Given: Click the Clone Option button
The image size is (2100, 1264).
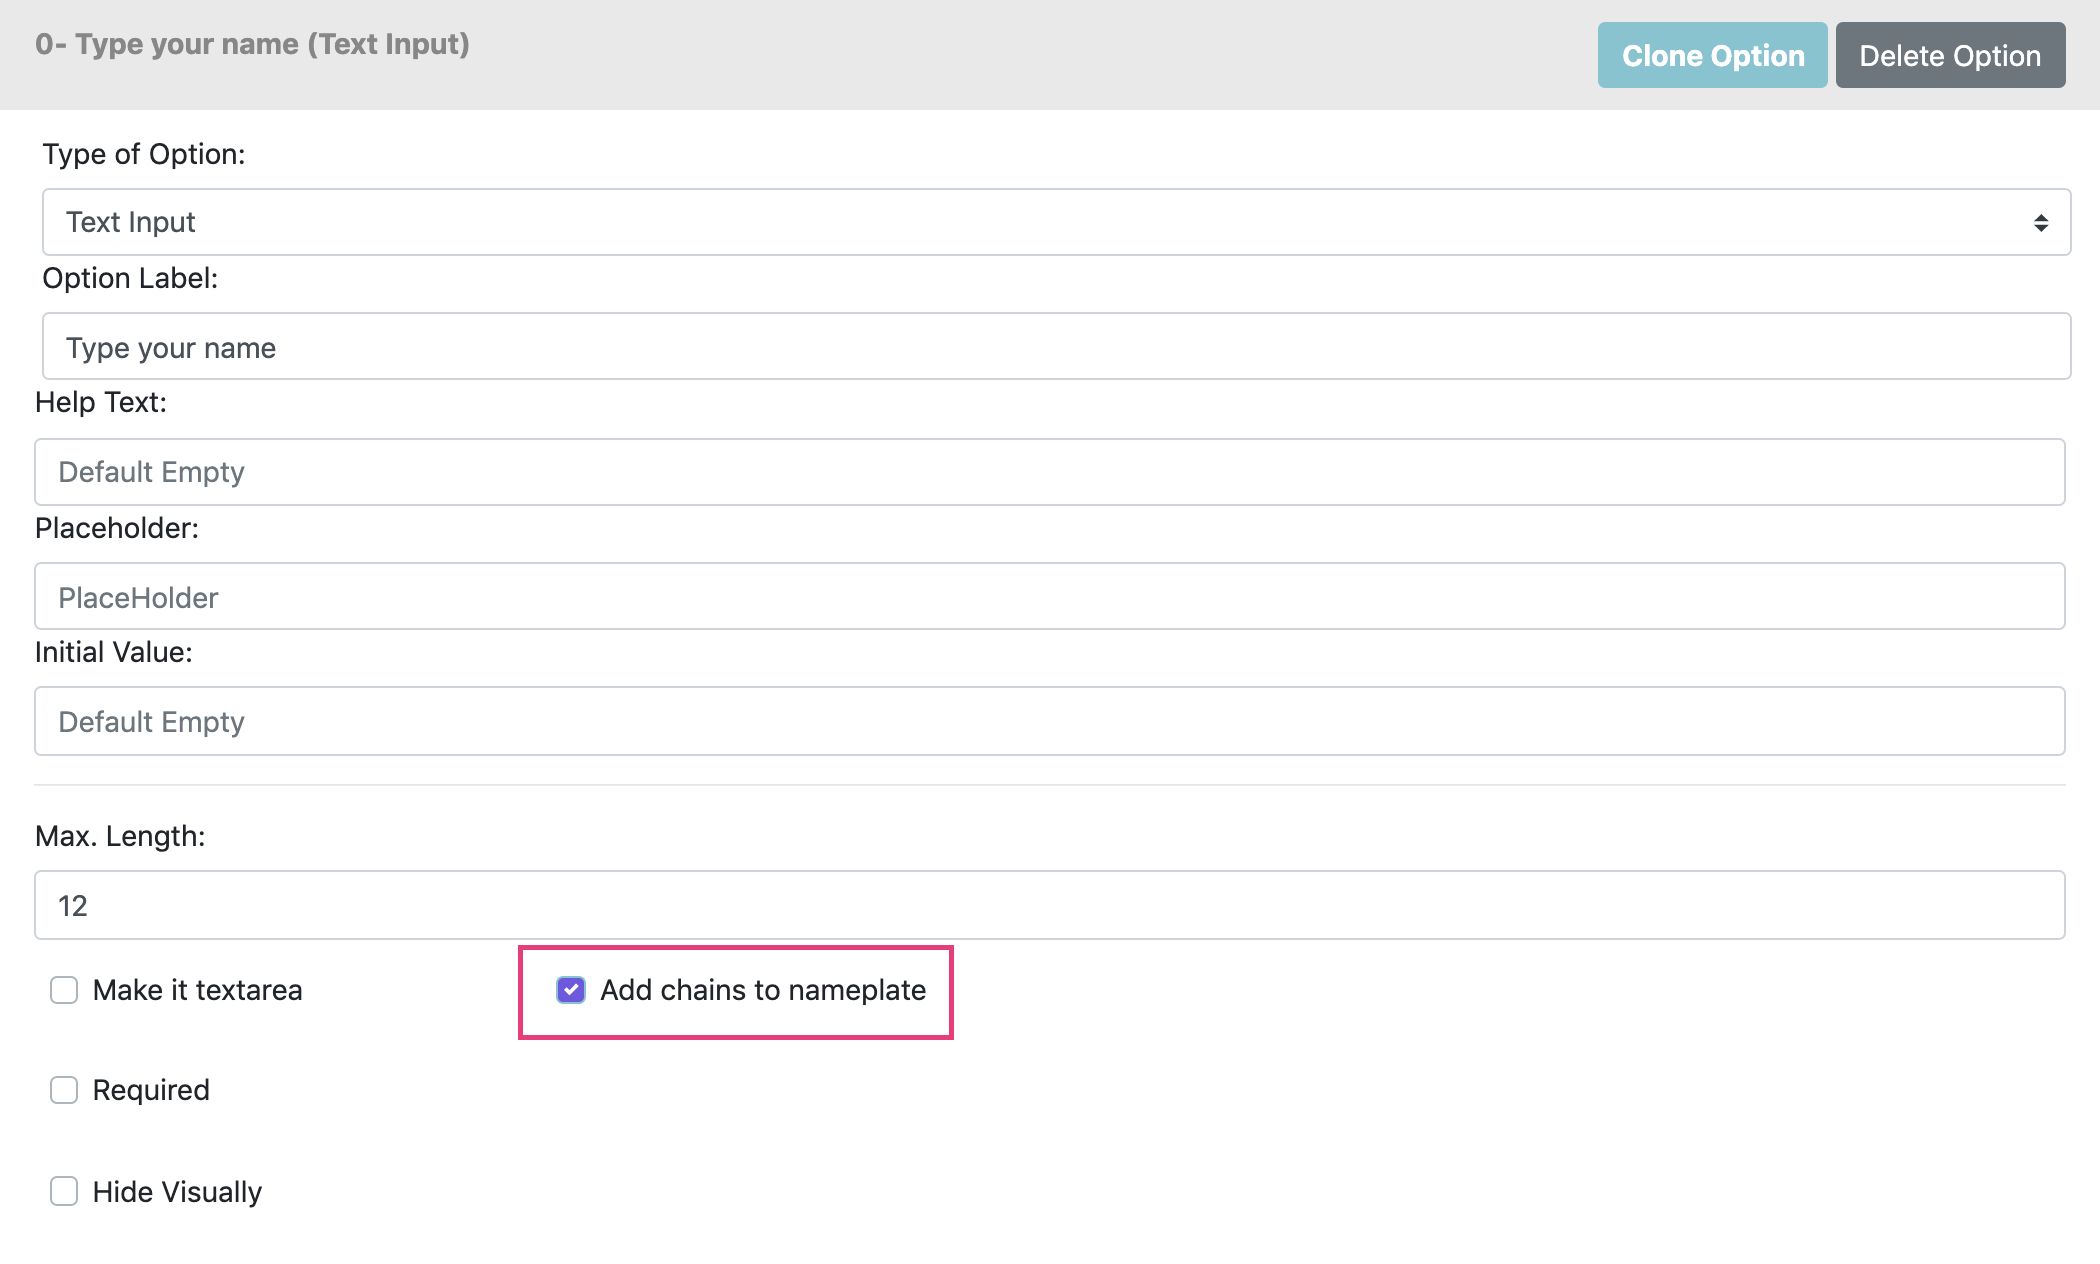Looking at the screenshot, I should point(1712,56).
